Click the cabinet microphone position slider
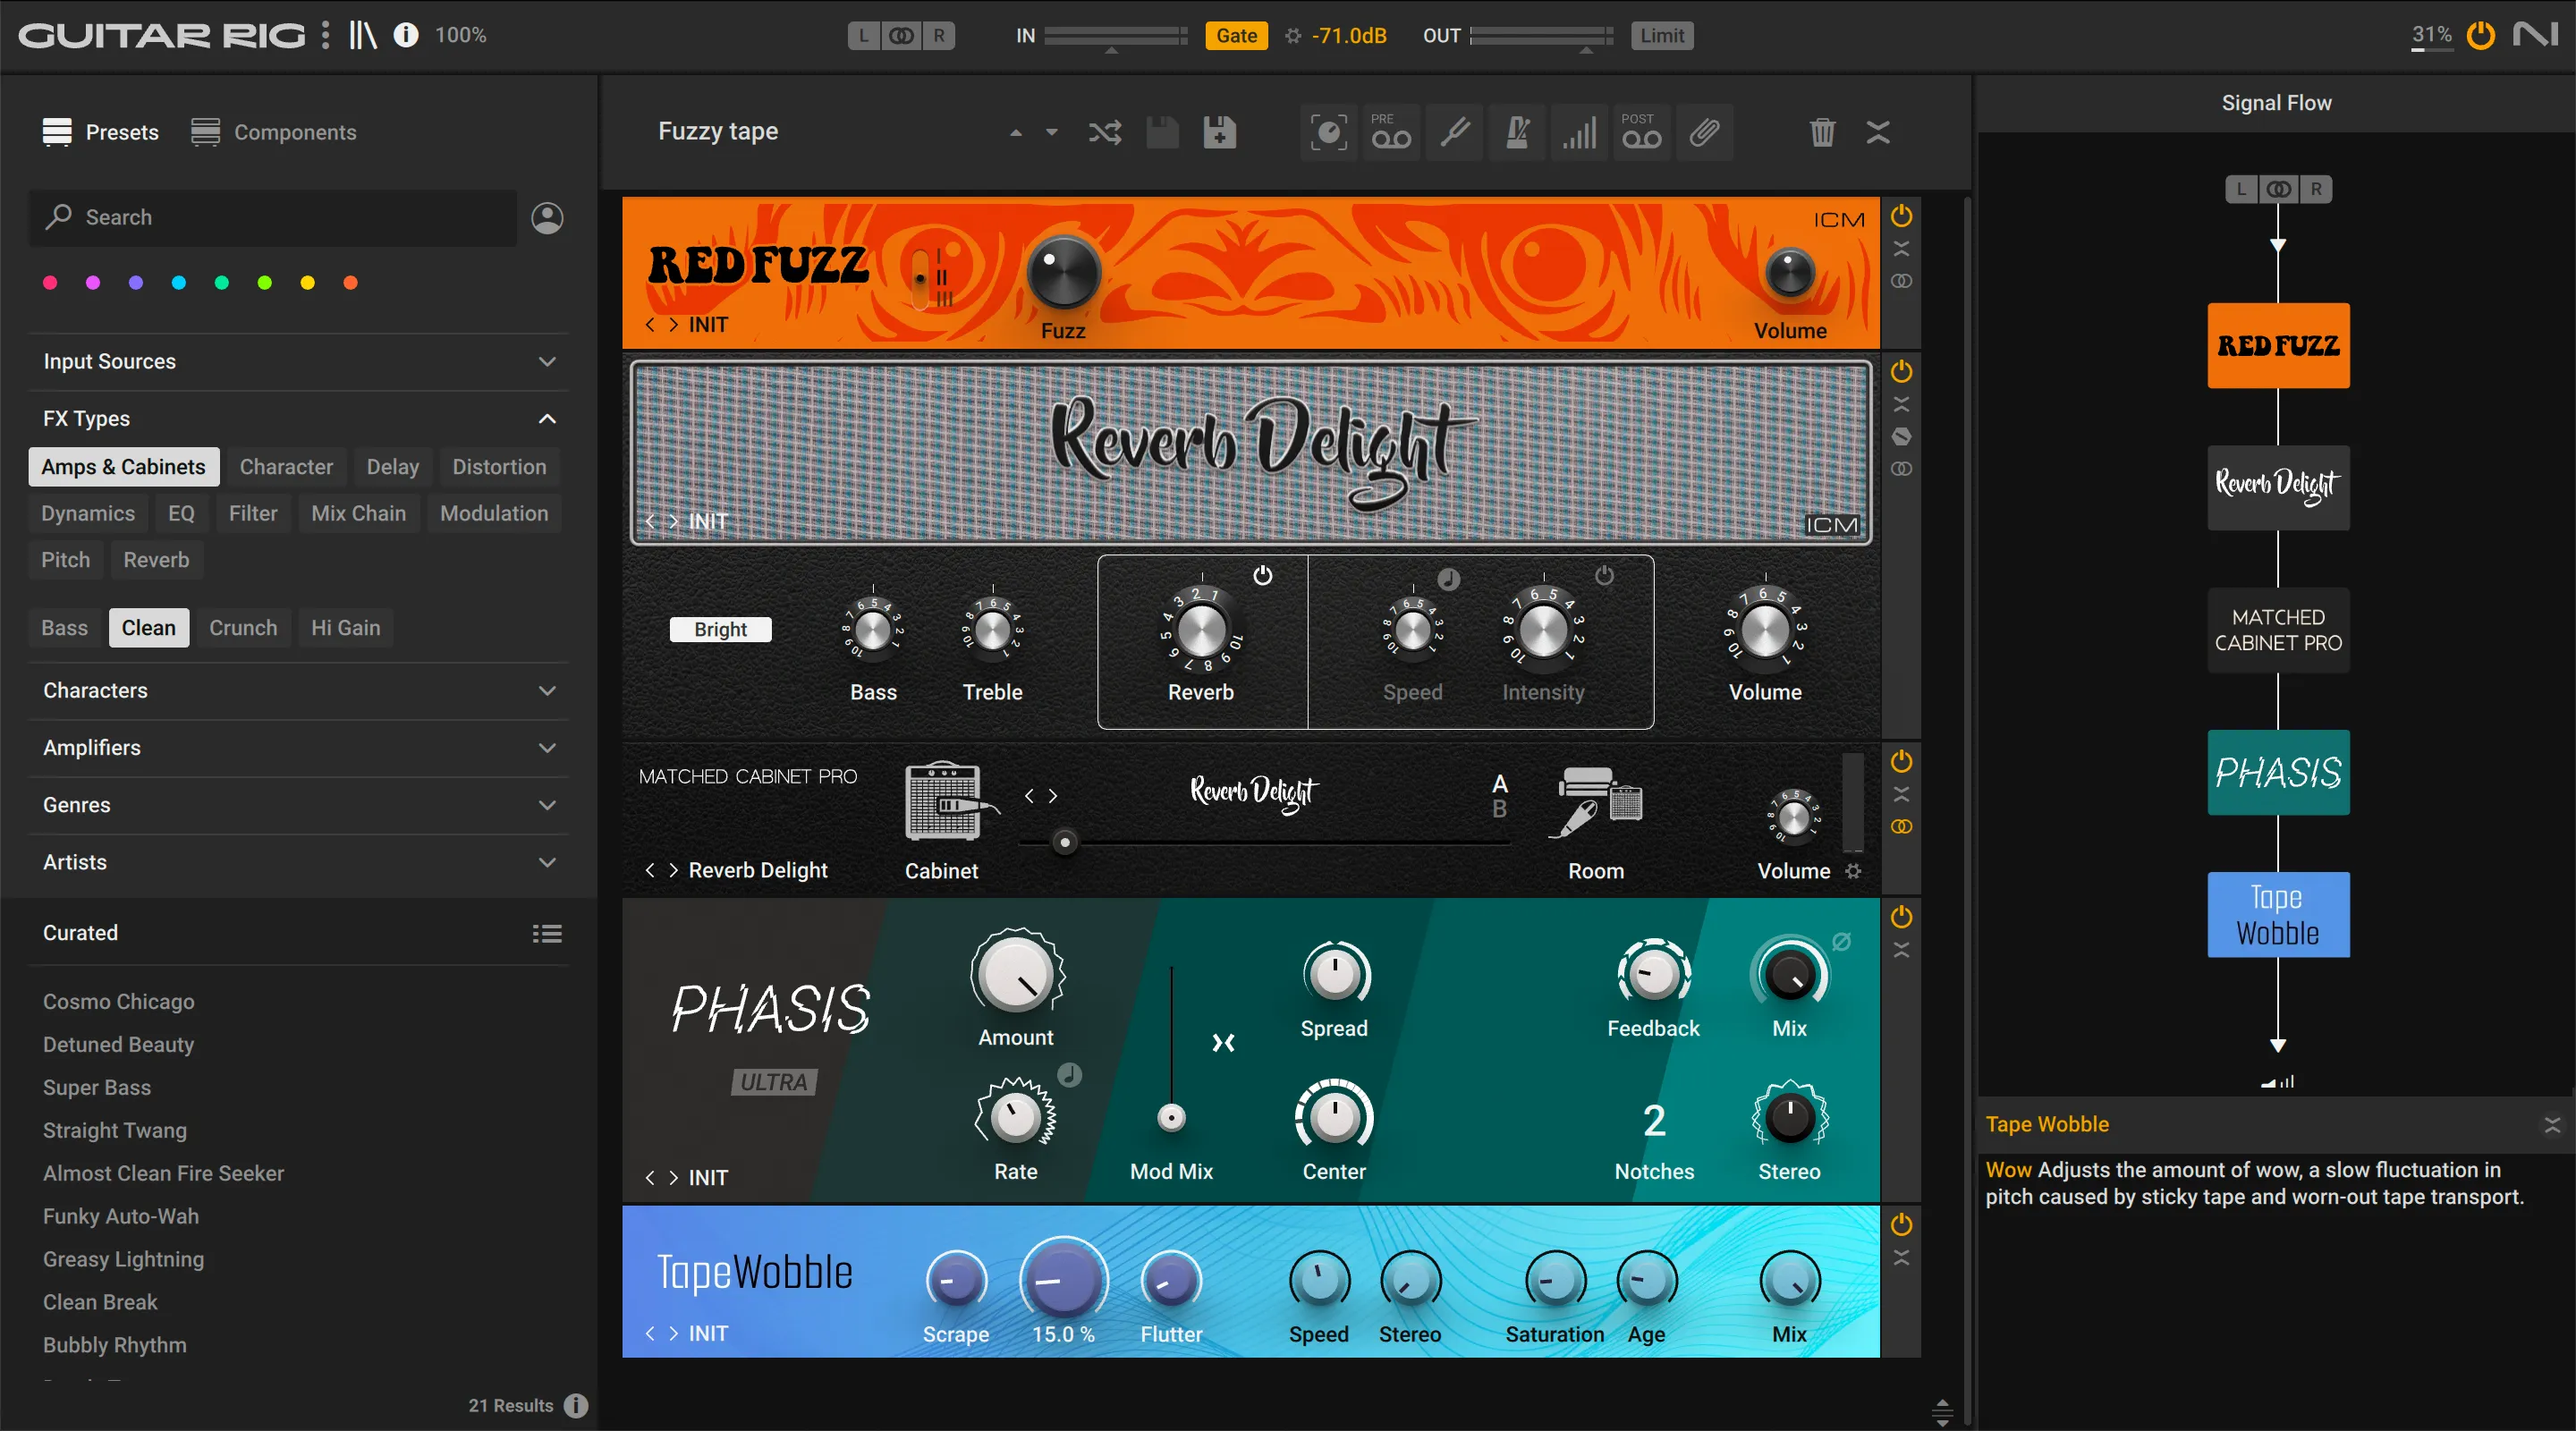 [1065, 843]
